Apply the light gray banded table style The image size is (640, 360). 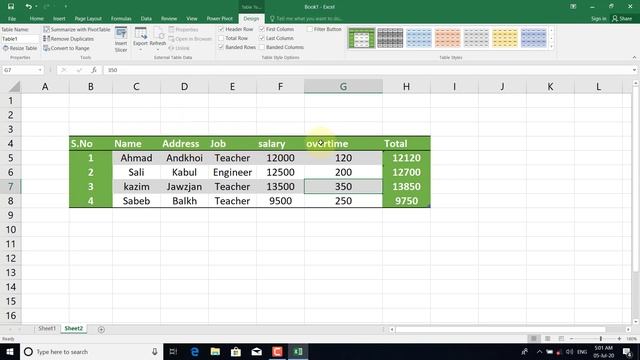(476, 38)
